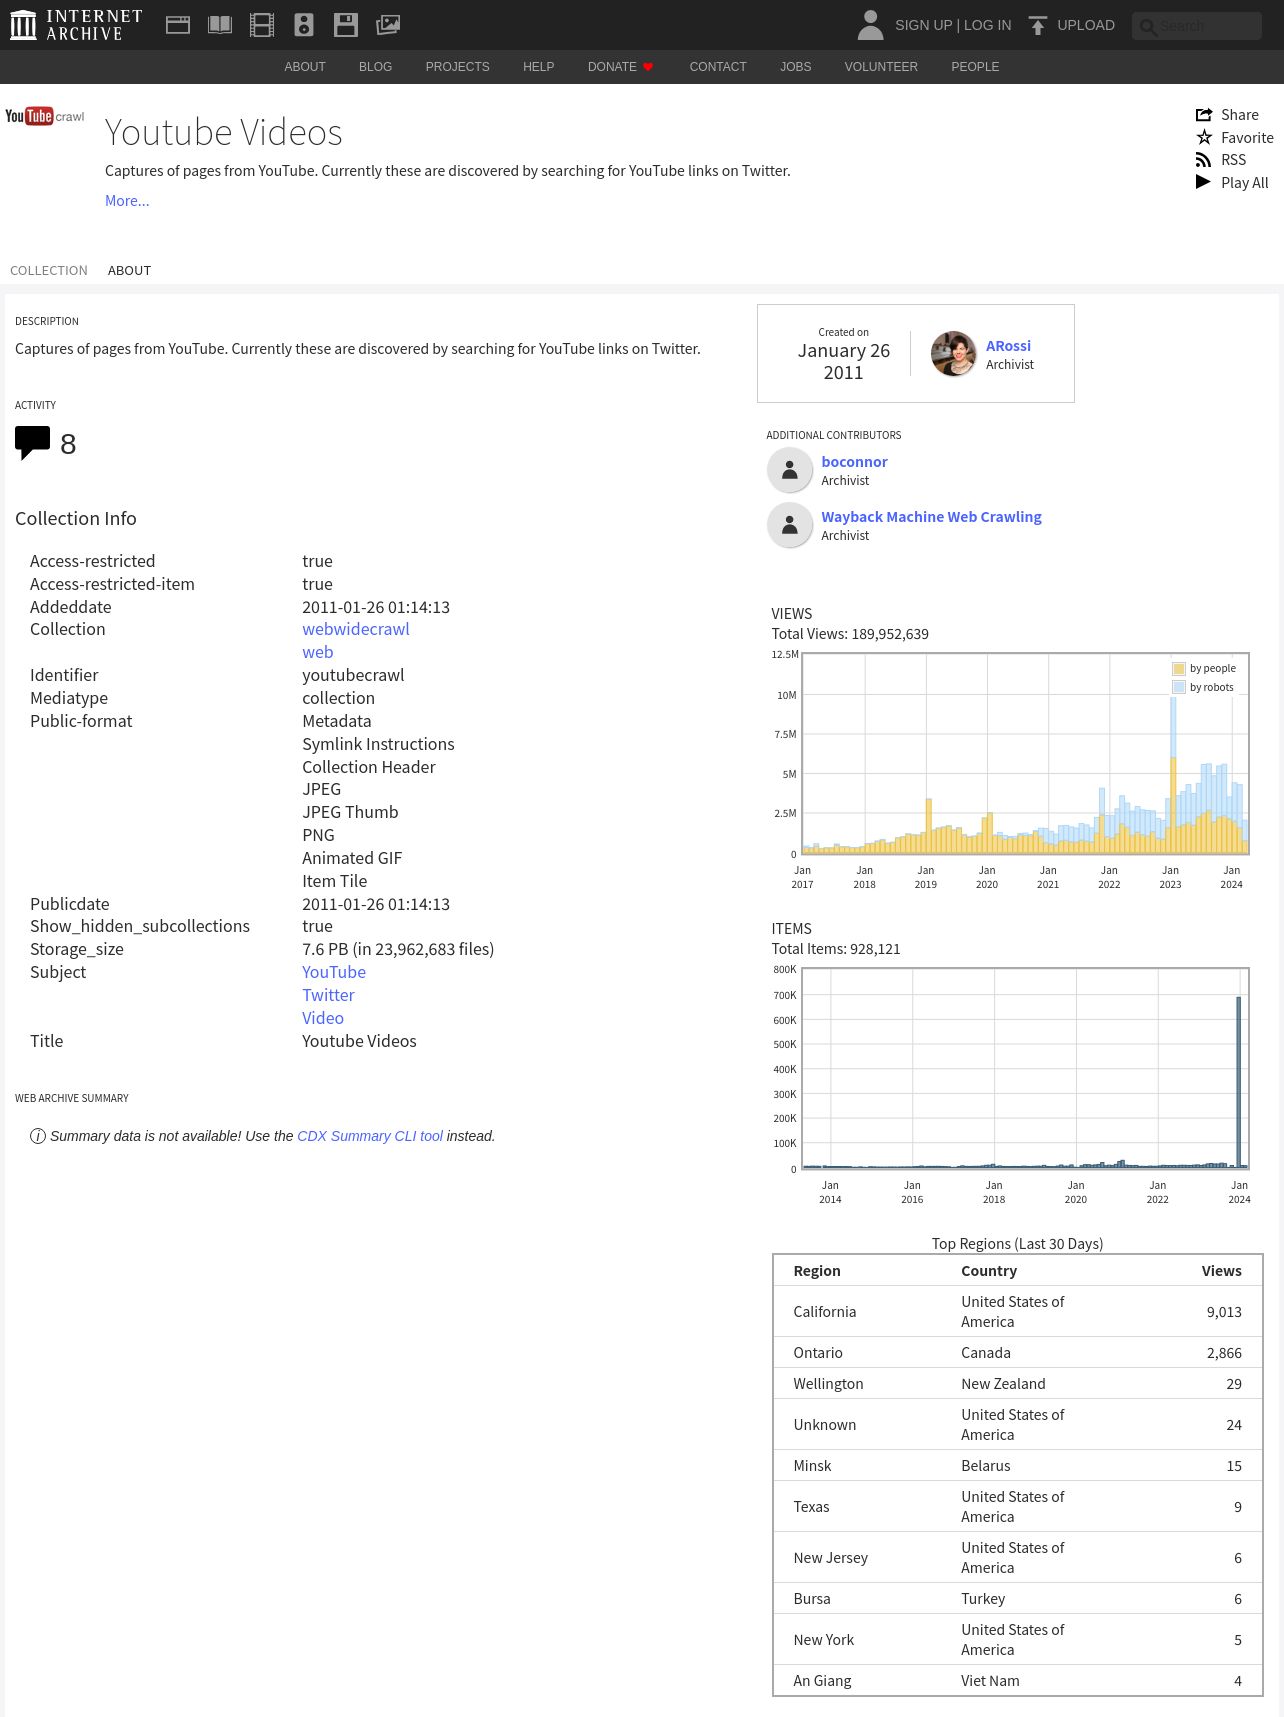Viewport: 1284px width, 1717px height.
Task: Switch to the ABOUT tab below title
Action: [x=129, y=271]
